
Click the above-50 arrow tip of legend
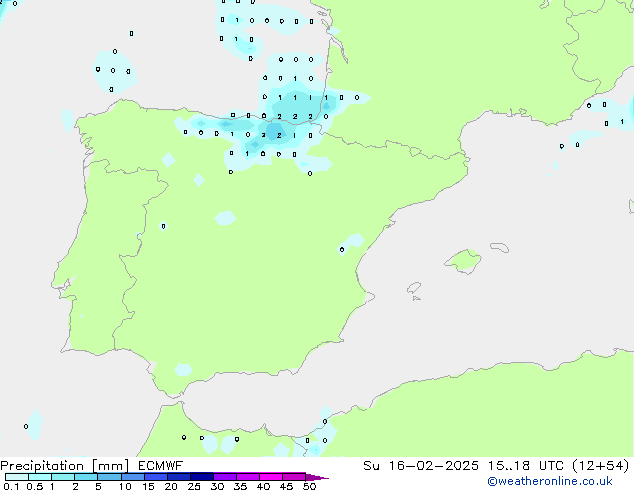pyautogui.click(x=317, y=477)
